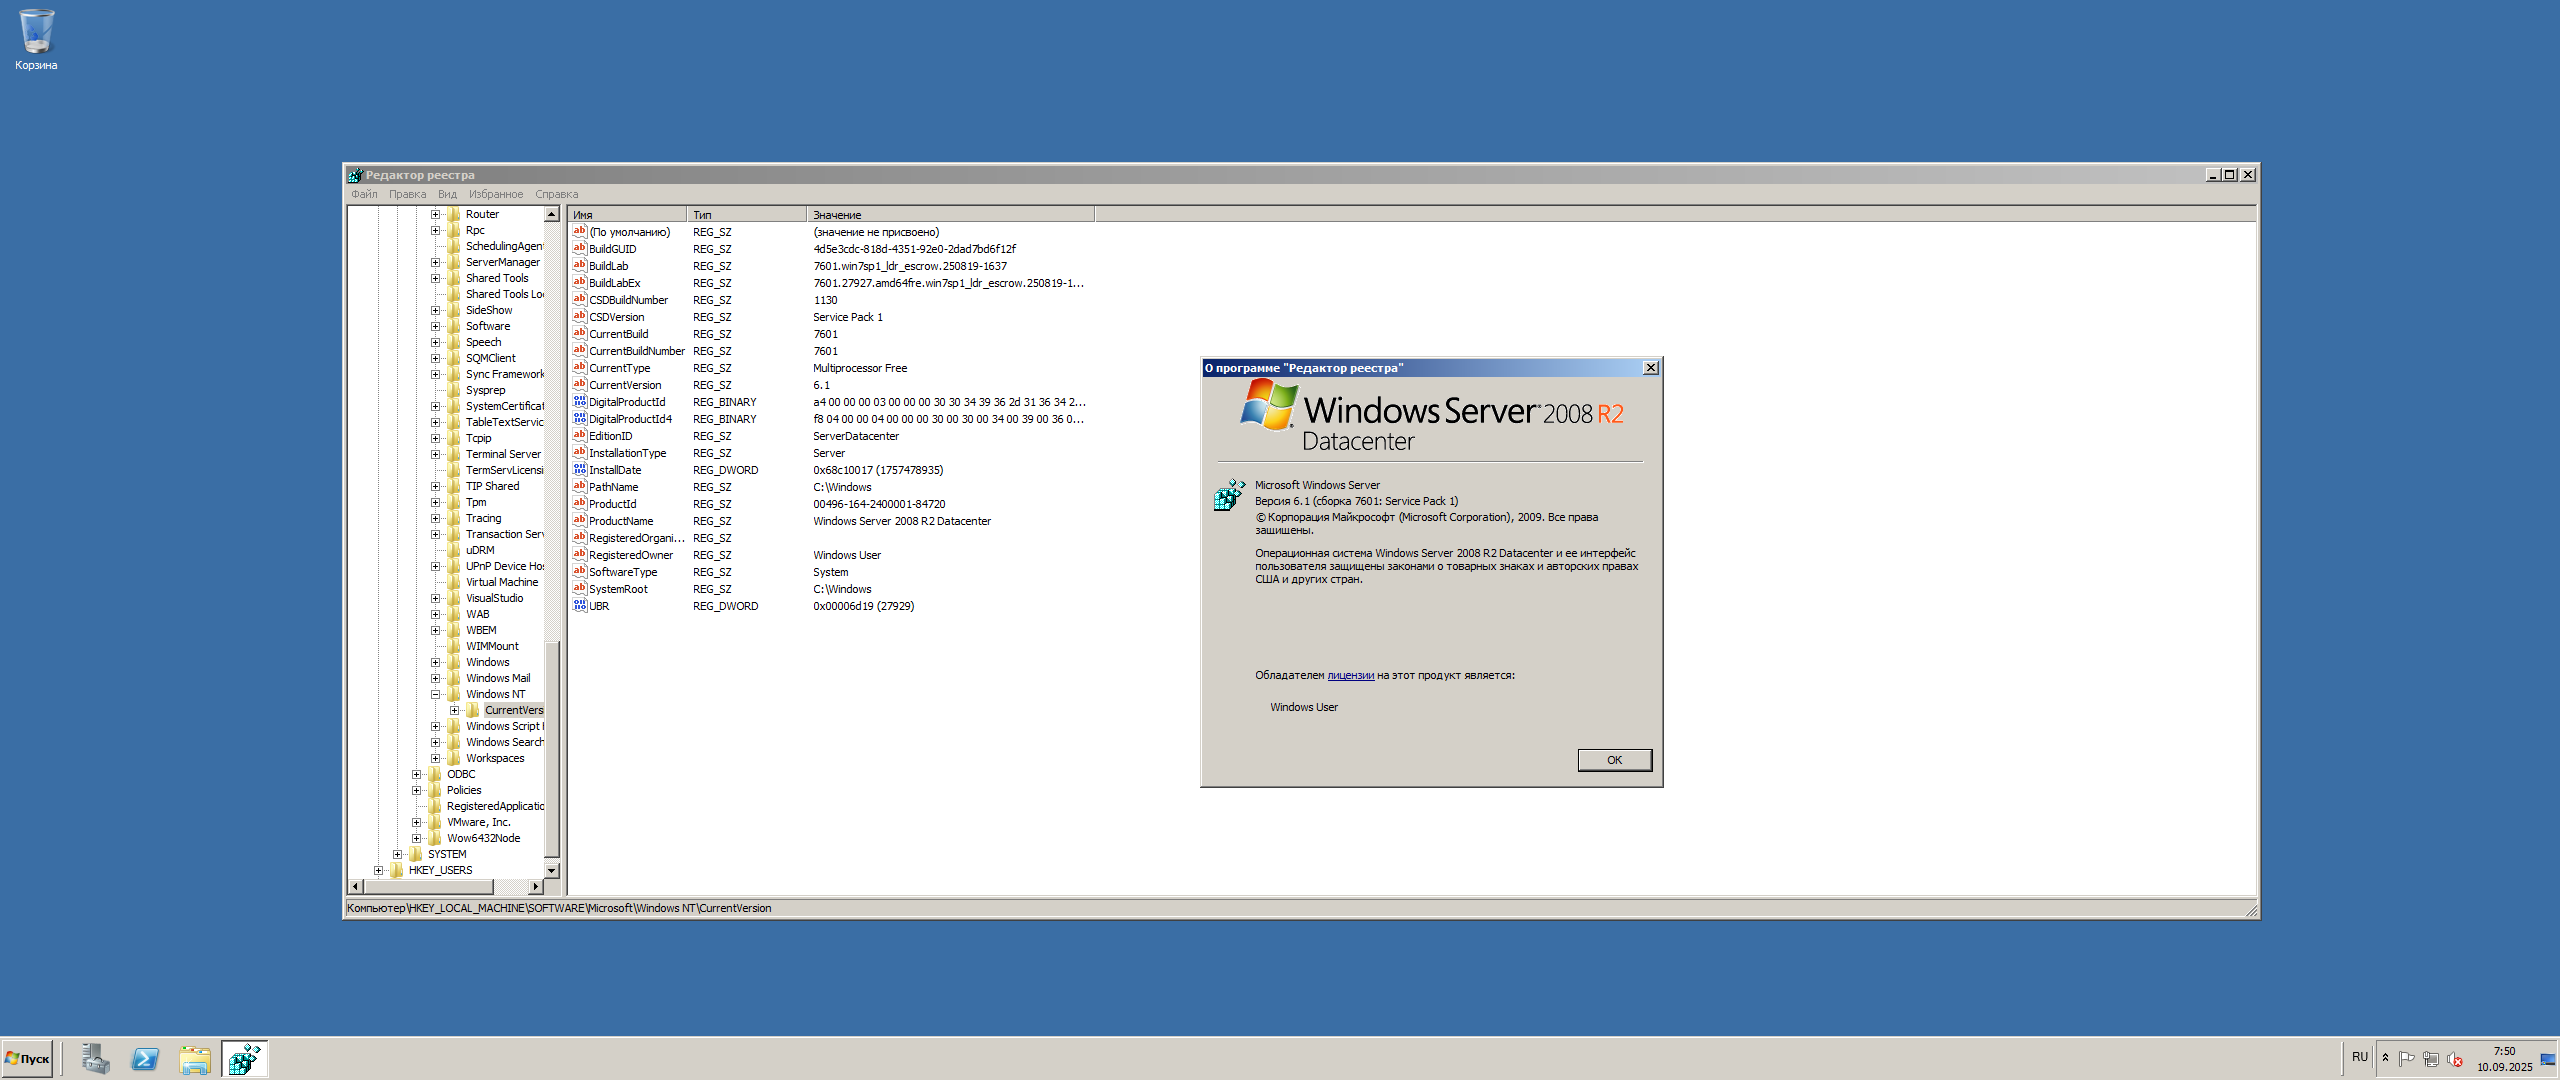The height and width of the screenshot is (1080, 2560).
Task: Click the Action Center flag tray icon
Action: pyautogui.click(x=2407, y=1059)
